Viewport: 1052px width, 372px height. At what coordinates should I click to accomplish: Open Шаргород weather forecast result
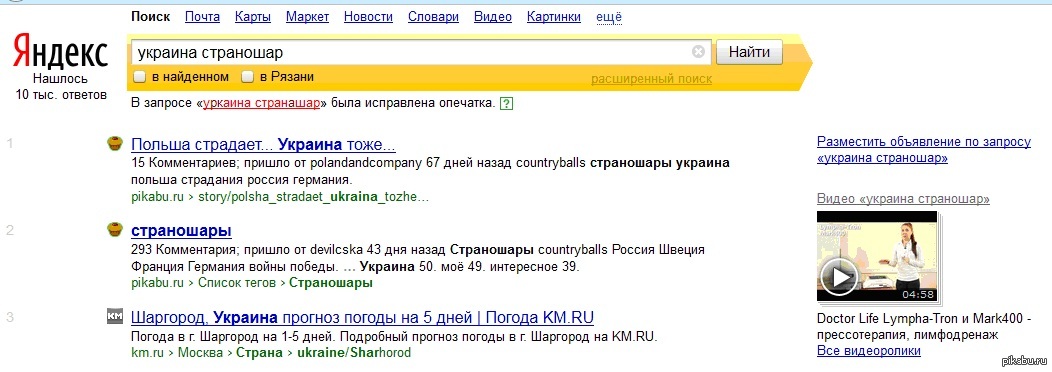(362, 317)
